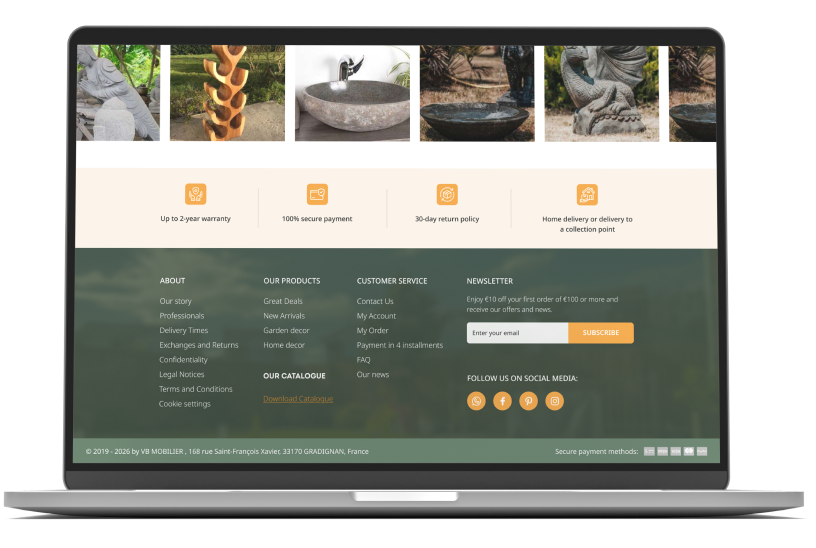The width and height of the screenshot is (816, 548).
Task: Open the Our news link
Action: (x=373, y=374)
